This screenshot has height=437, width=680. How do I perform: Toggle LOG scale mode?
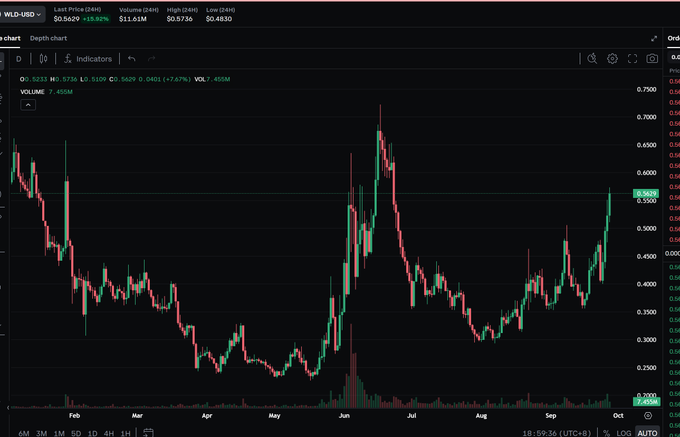(624, 433)
